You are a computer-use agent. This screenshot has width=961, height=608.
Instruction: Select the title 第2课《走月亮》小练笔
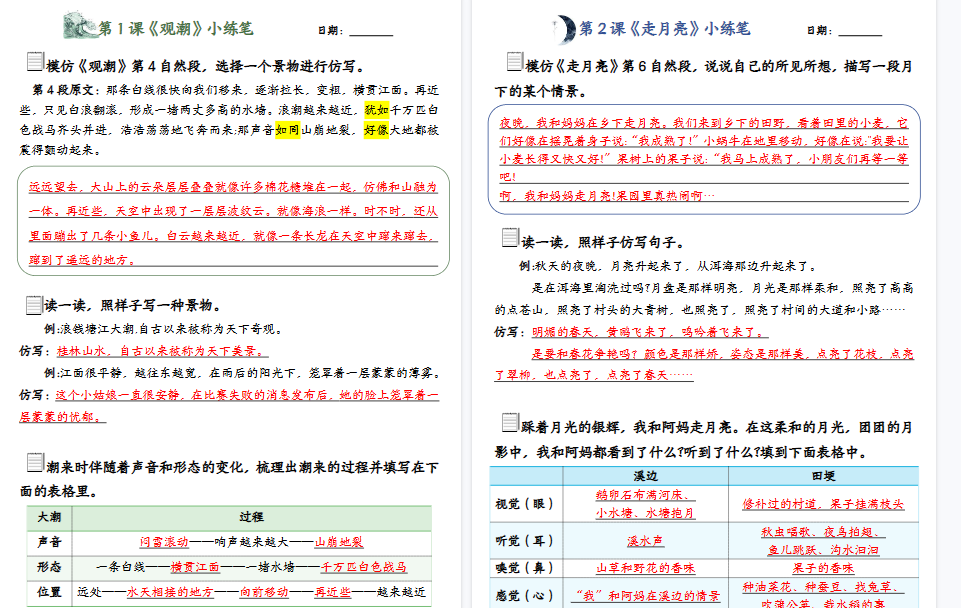(x=665, y=29)
